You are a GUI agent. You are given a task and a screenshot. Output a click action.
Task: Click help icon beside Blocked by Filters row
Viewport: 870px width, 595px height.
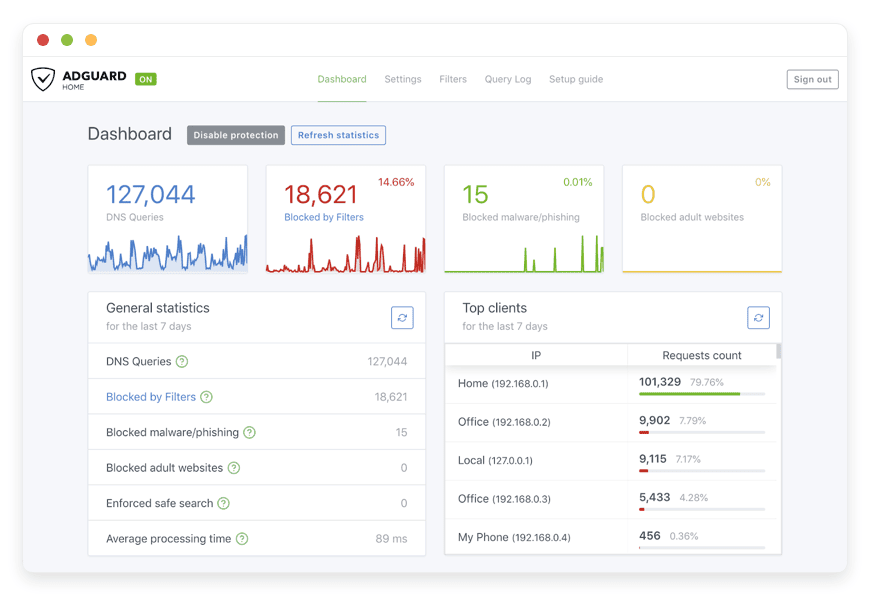click(x=206, y=397)
